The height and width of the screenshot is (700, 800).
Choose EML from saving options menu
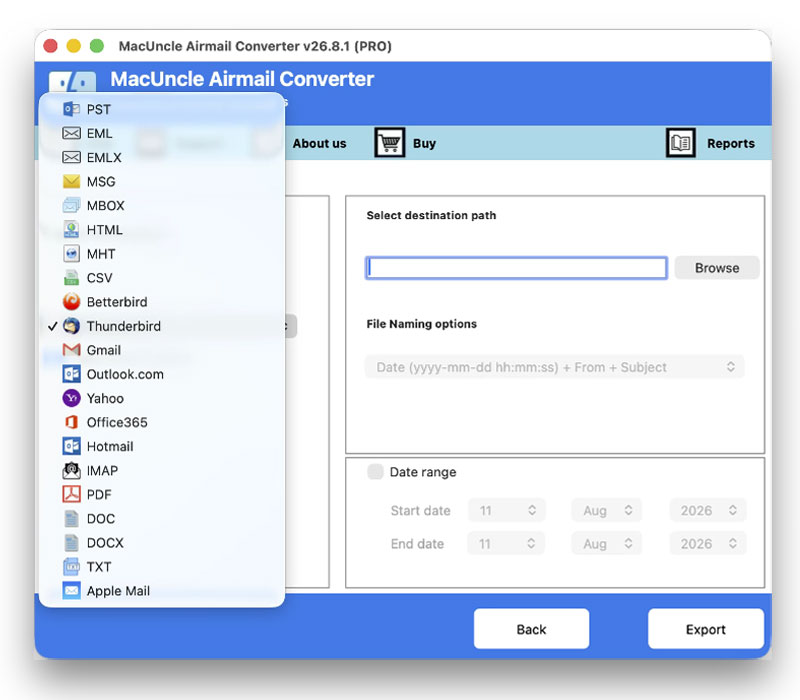tap(162, 133)
